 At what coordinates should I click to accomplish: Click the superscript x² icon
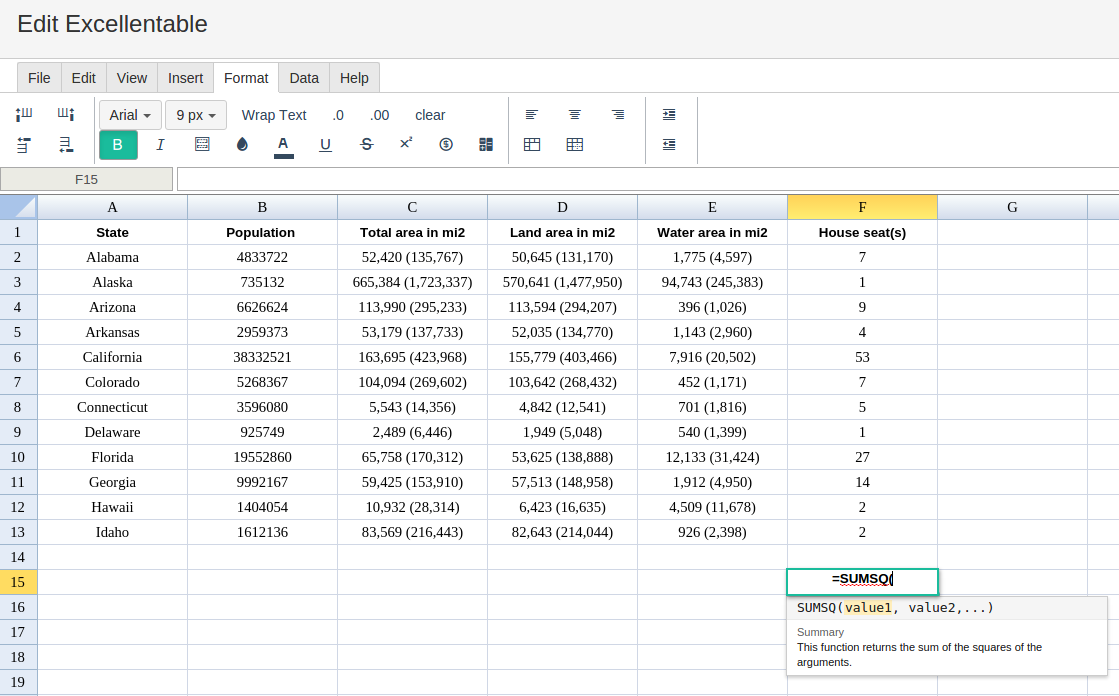[406, 143]
